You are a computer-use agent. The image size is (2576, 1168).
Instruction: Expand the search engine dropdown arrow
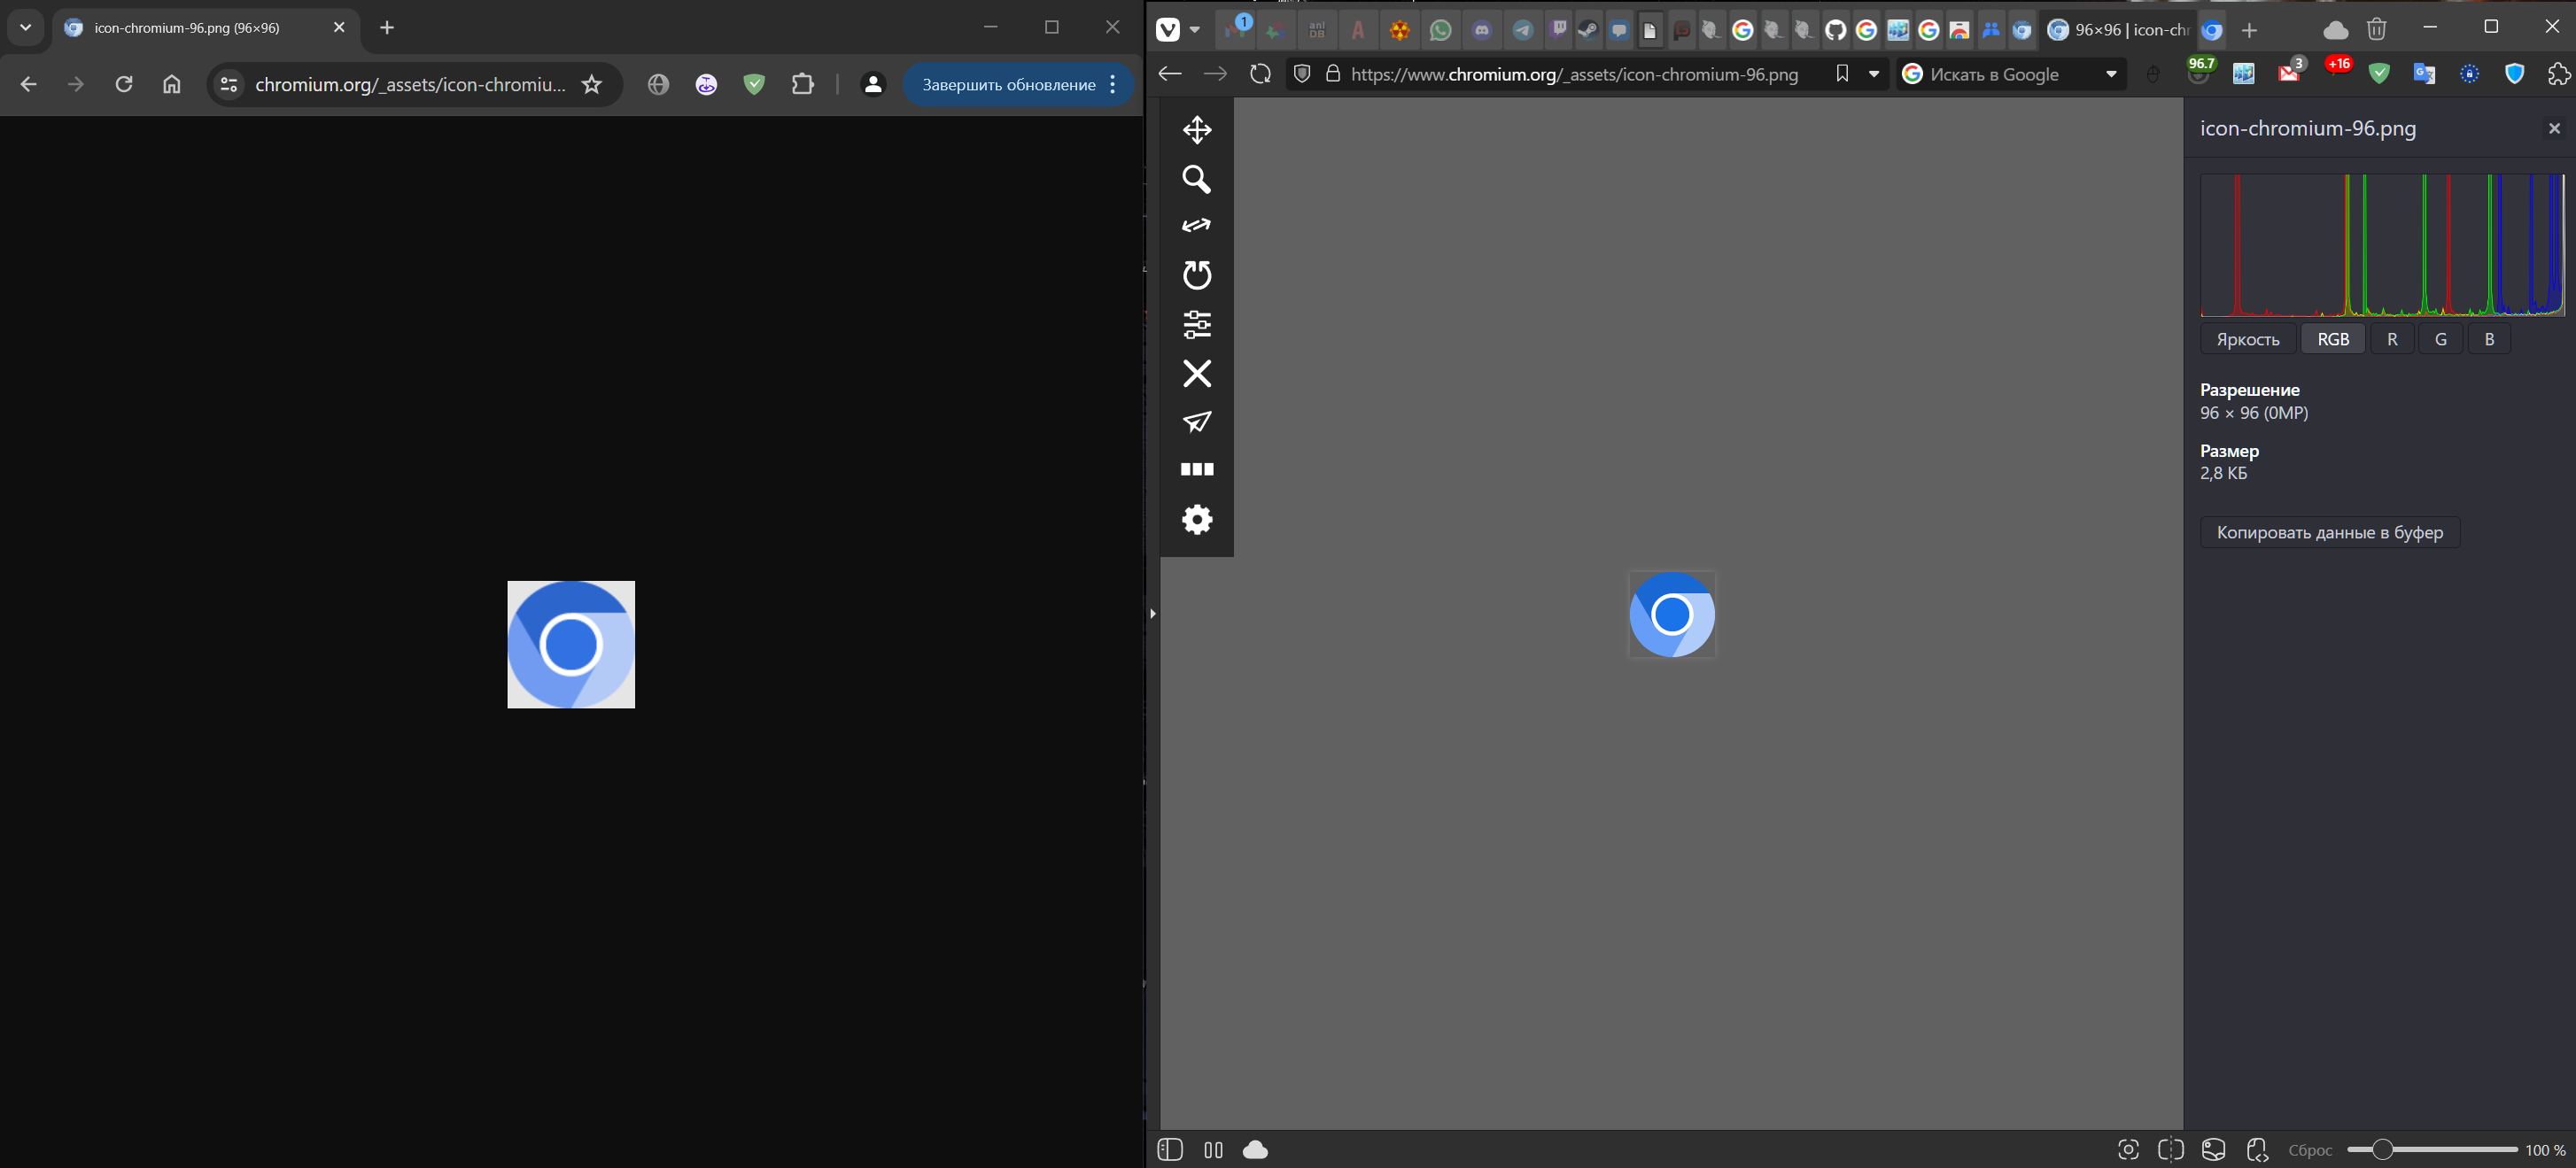(x=2112, y=74)
